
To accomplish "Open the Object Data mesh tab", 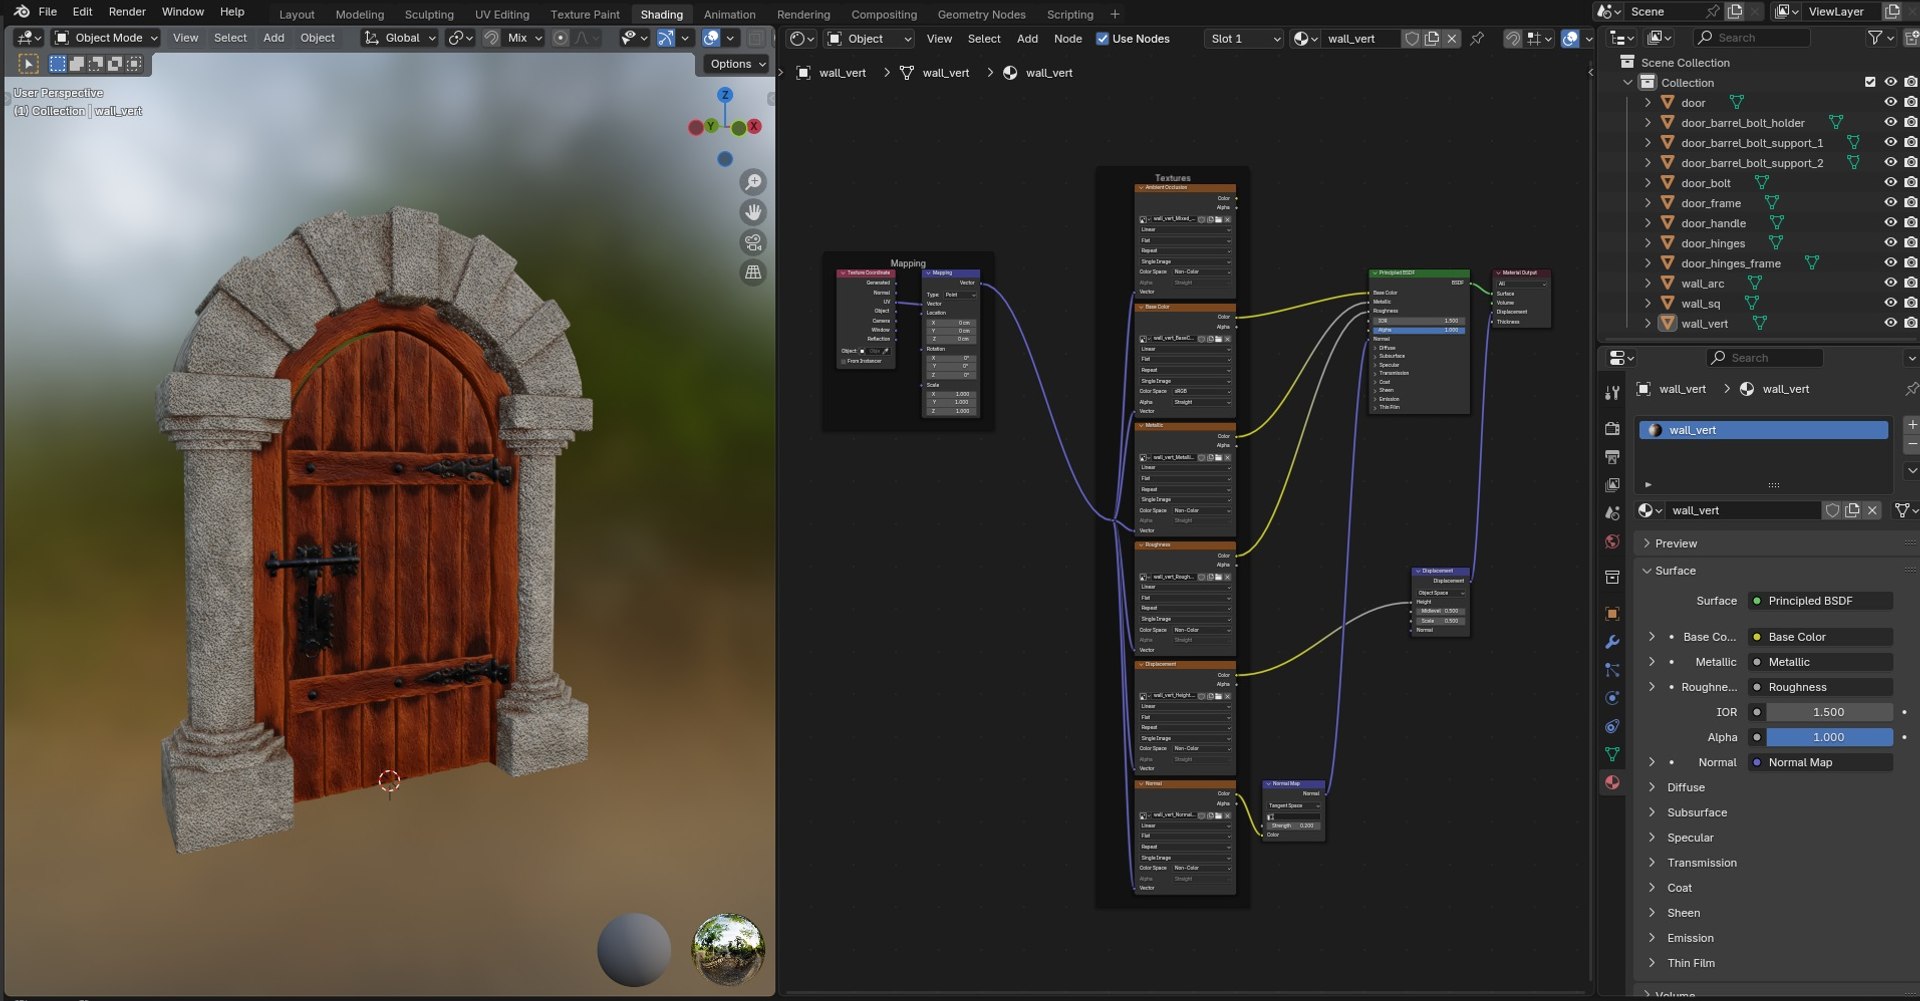I will pyautogui.click(x=1612, y=754).
